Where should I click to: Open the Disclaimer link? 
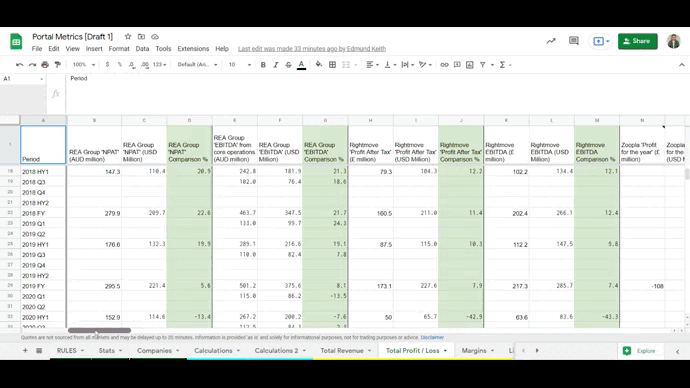pos(432,337)
